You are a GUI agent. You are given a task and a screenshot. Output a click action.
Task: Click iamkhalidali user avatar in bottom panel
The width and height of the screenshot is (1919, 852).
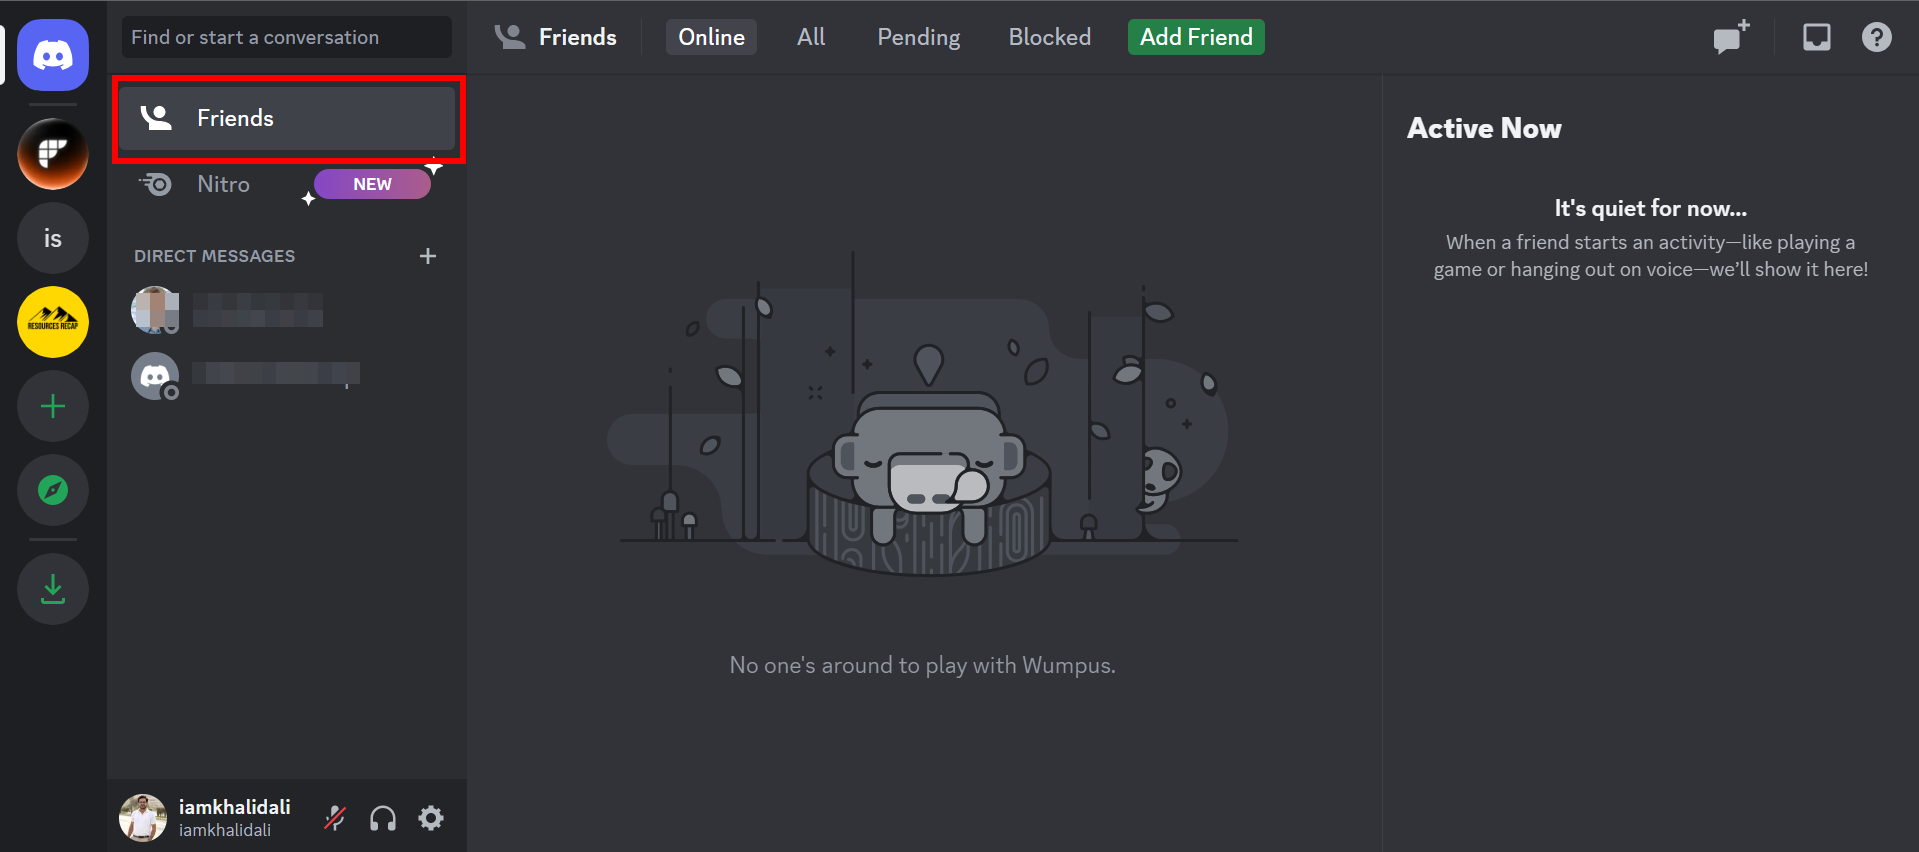[x=143, y=818]
